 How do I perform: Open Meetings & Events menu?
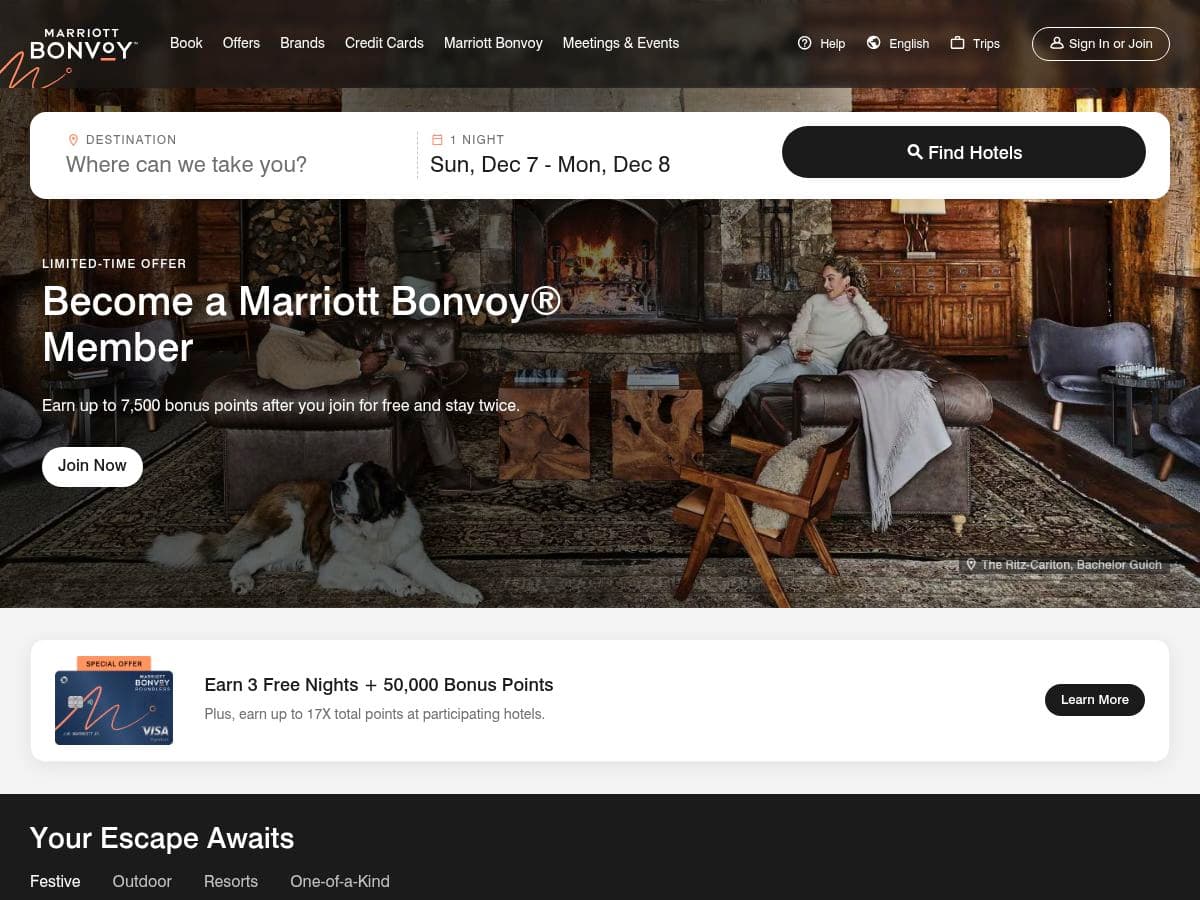click(x=621, y=43)
